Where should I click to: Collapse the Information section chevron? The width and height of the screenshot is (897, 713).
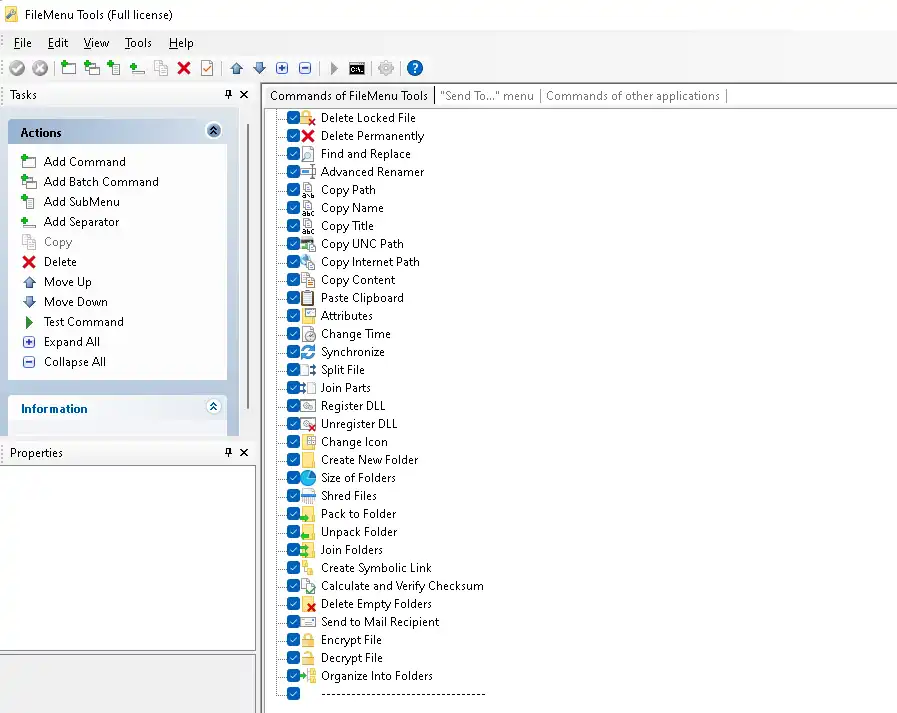213,407
